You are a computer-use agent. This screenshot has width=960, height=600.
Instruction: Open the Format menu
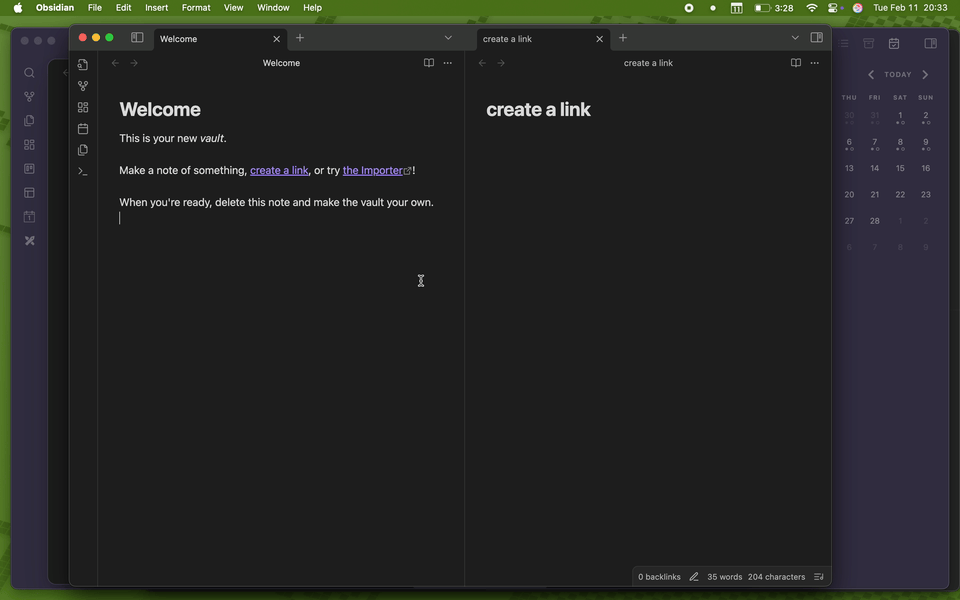point(196,8)
